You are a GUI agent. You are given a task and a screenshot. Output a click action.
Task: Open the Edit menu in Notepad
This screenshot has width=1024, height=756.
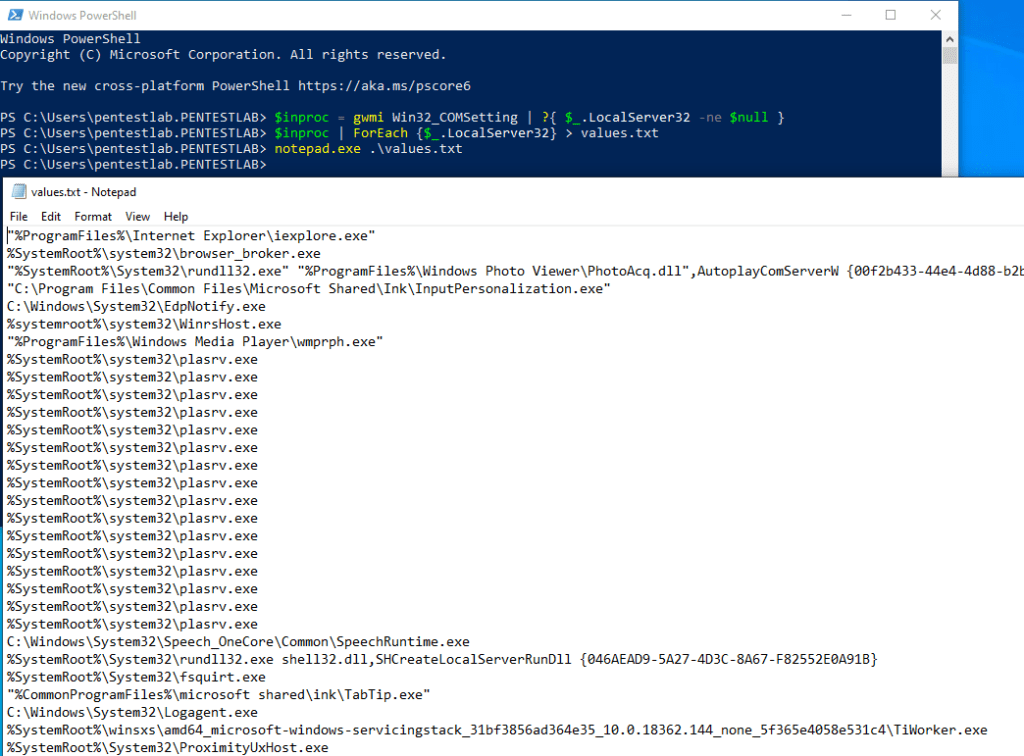[x=51, y=217]
